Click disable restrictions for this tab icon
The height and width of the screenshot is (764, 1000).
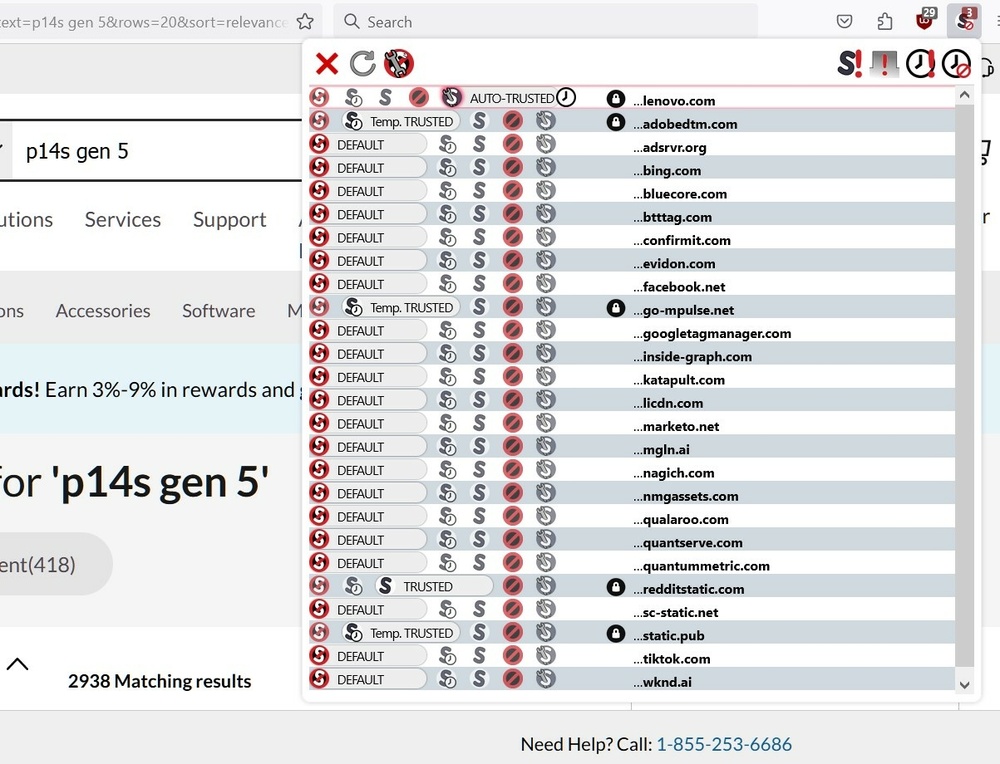tap(885, 64)
